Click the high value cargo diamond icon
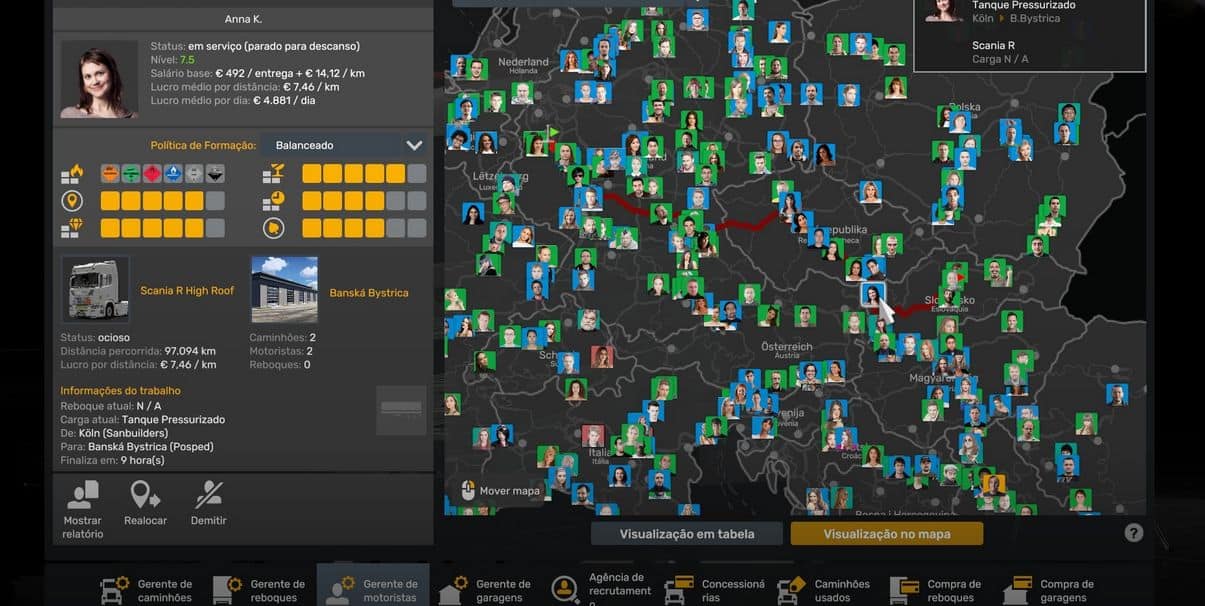The height and width of the screenshot is (606, 1205). [x=72, y=228]
